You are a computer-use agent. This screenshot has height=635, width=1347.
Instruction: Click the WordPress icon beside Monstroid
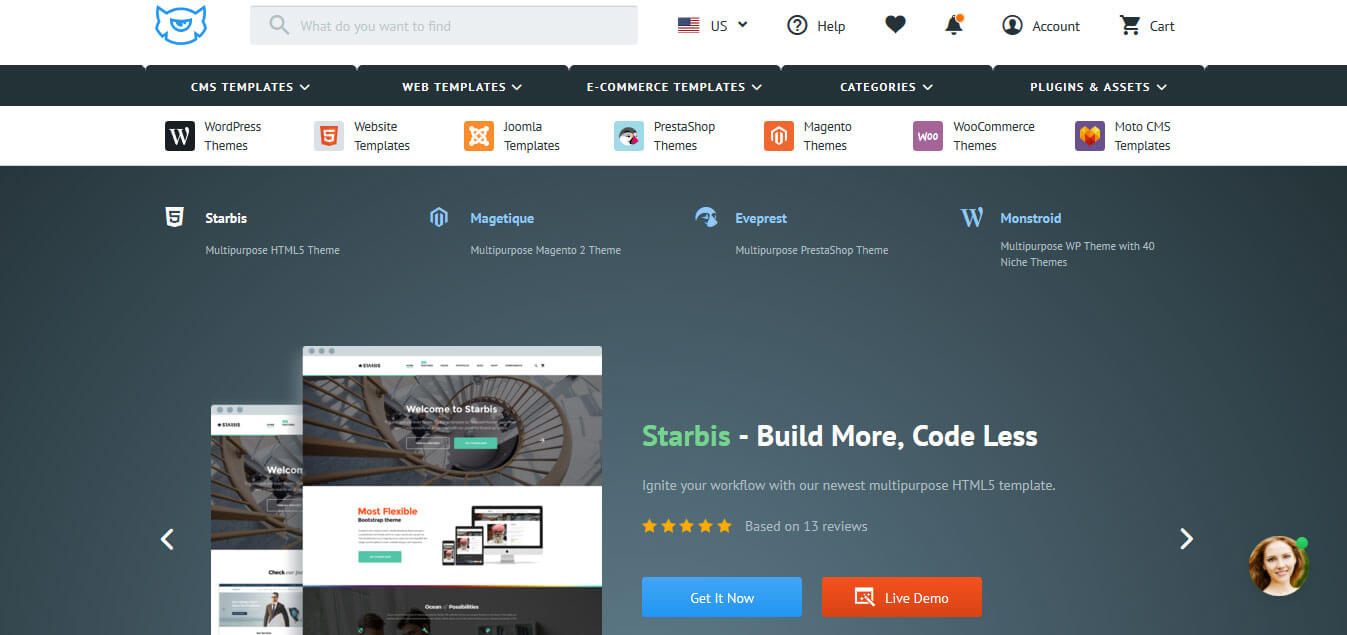(972, 217)
